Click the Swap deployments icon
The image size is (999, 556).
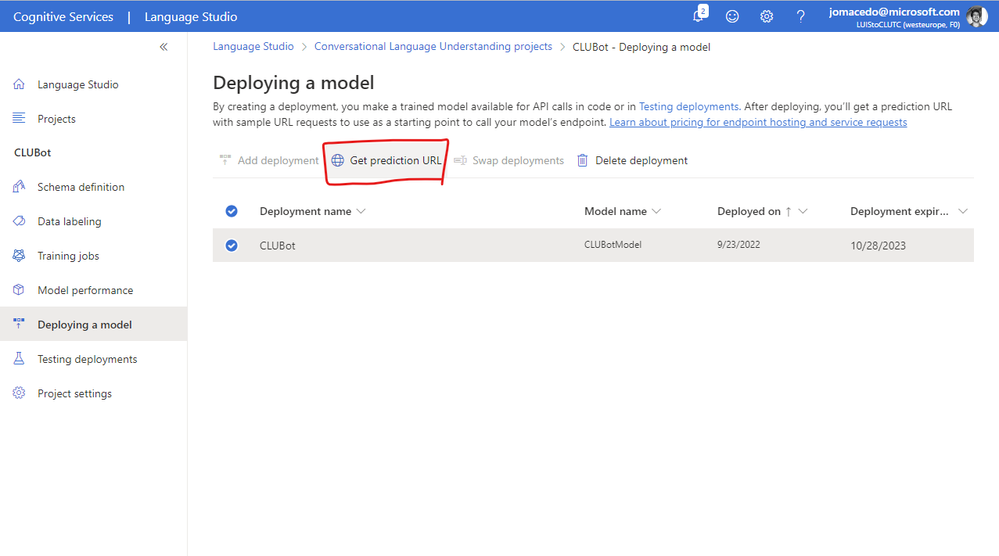tap(460, 160)
